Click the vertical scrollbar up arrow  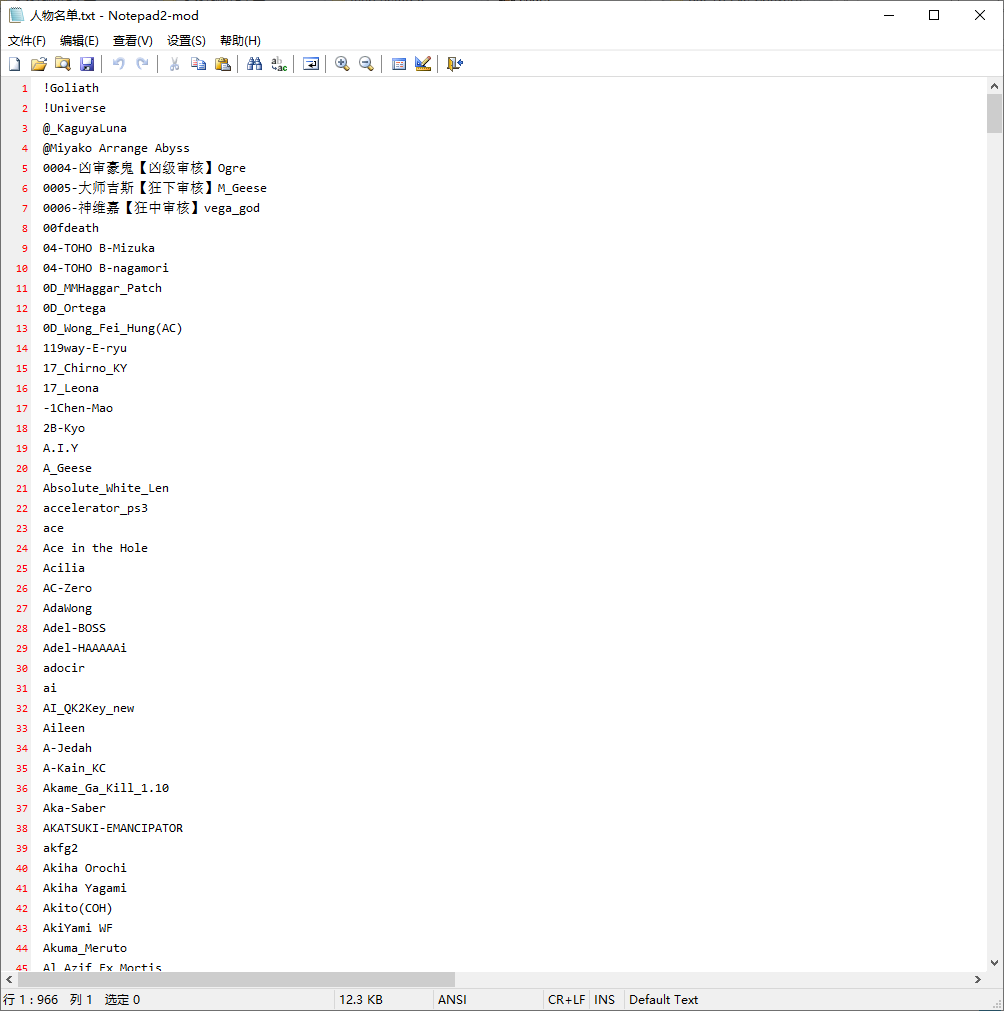click(994, 86)
